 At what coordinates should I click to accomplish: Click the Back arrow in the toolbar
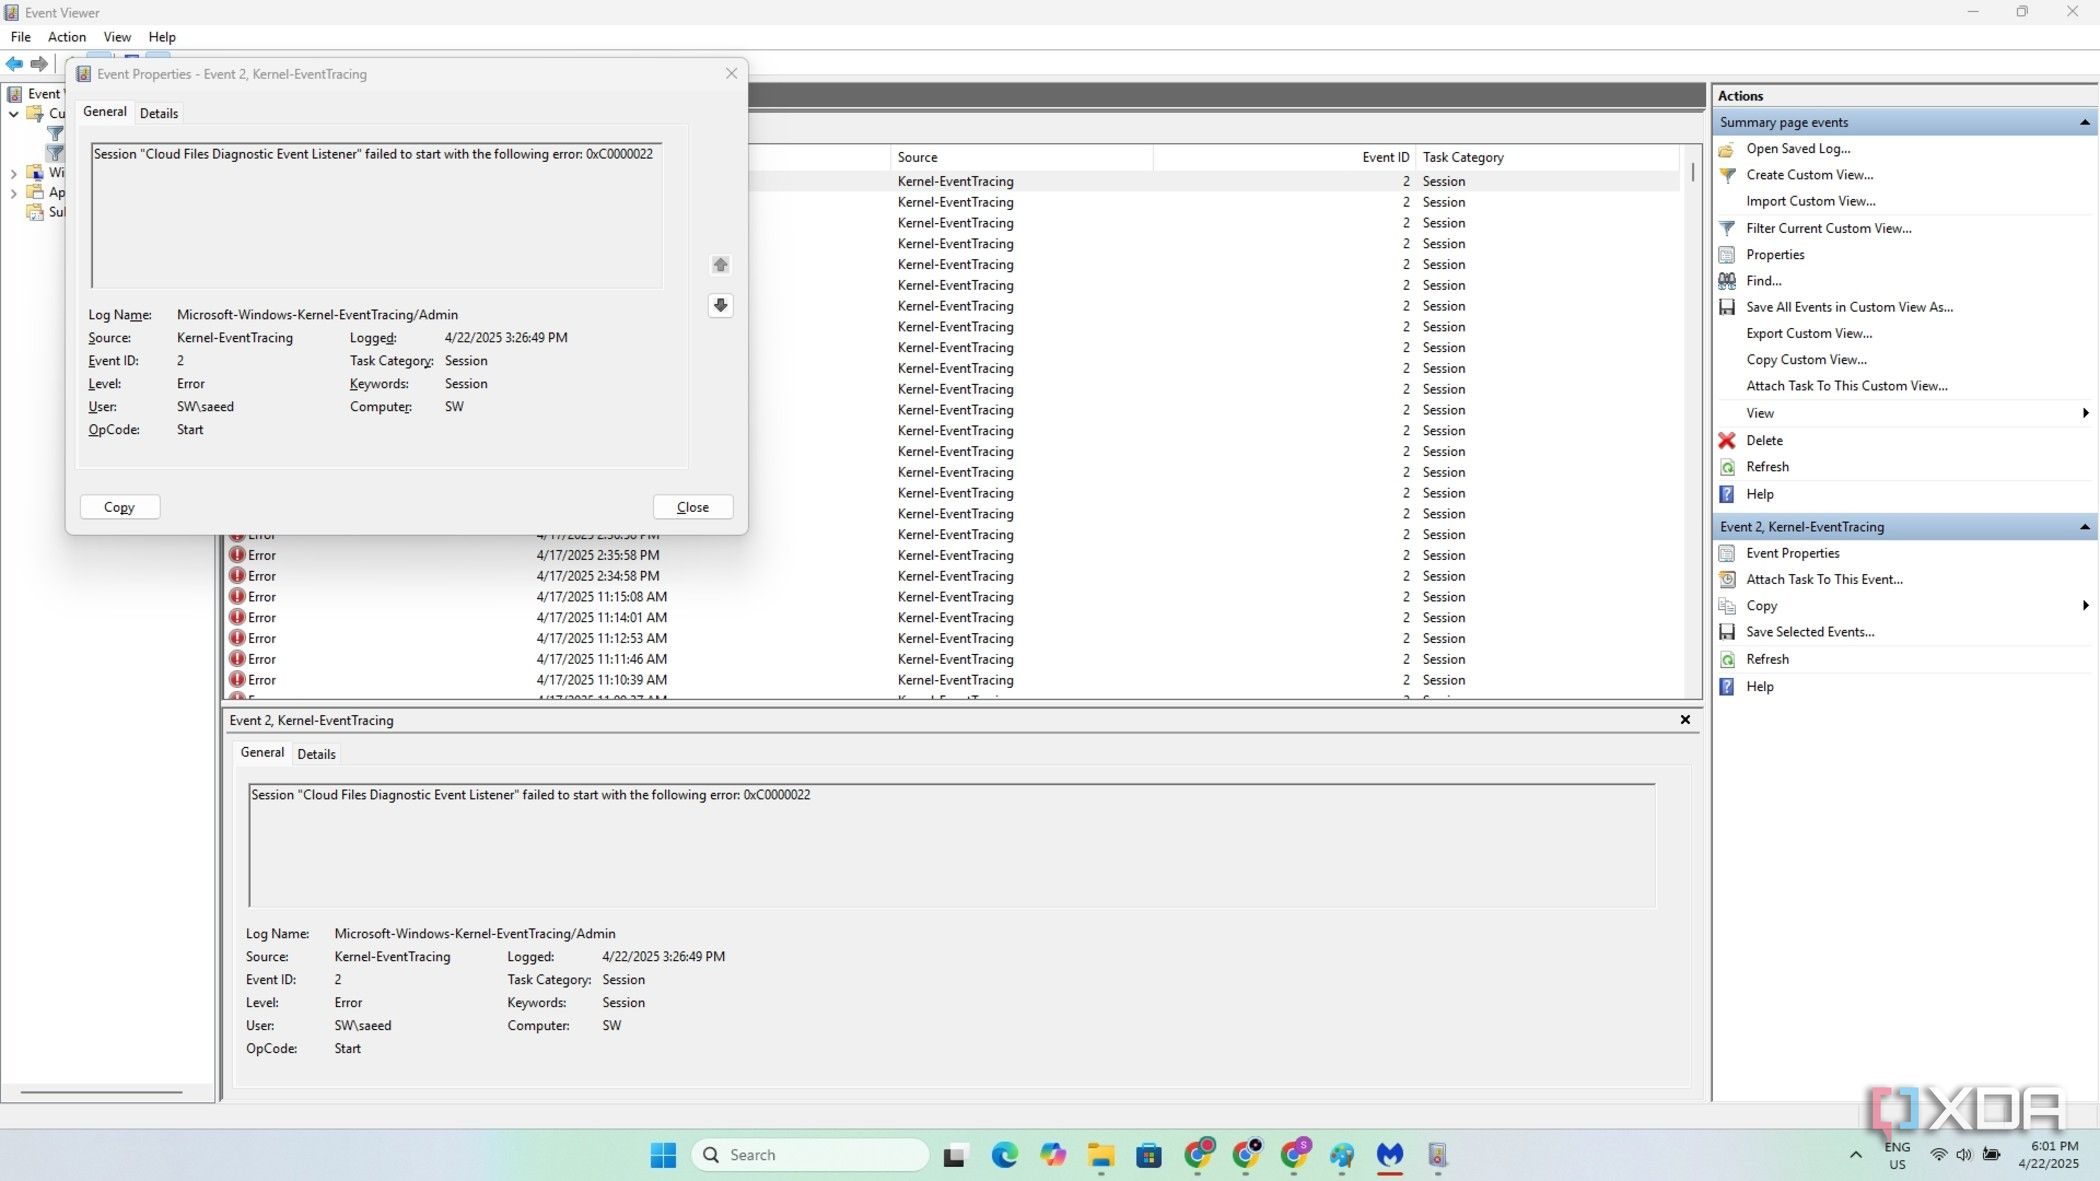point(14,64)
